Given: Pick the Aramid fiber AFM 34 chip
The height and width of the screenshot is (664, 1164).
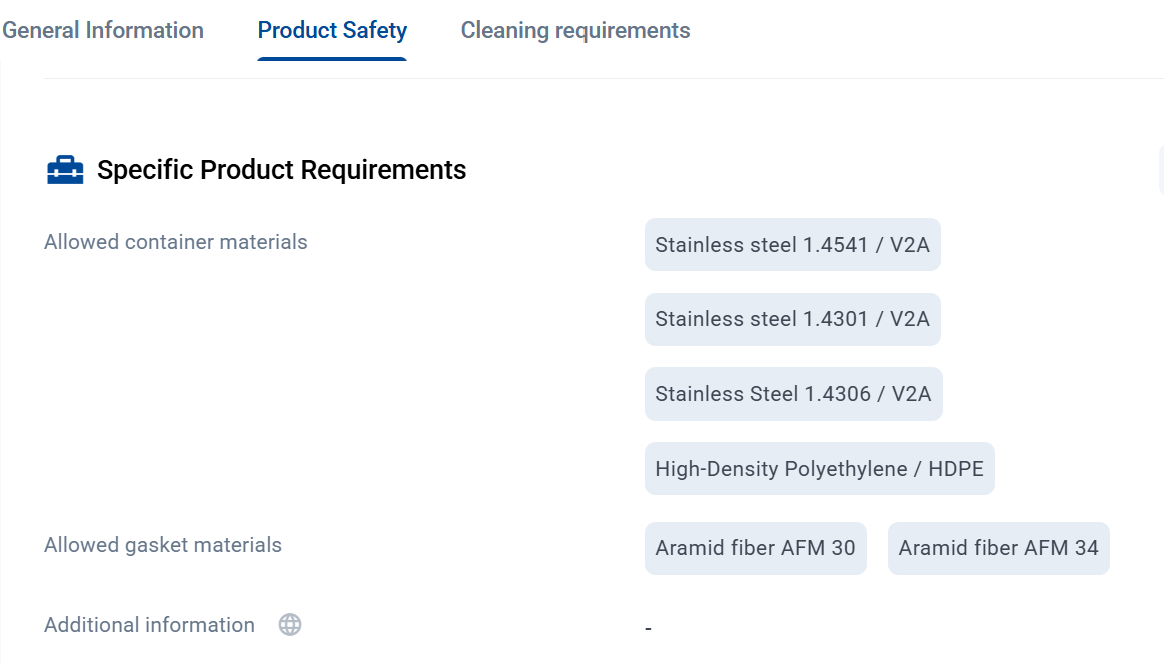Looking at the screenshot, I should pos(998,548).
